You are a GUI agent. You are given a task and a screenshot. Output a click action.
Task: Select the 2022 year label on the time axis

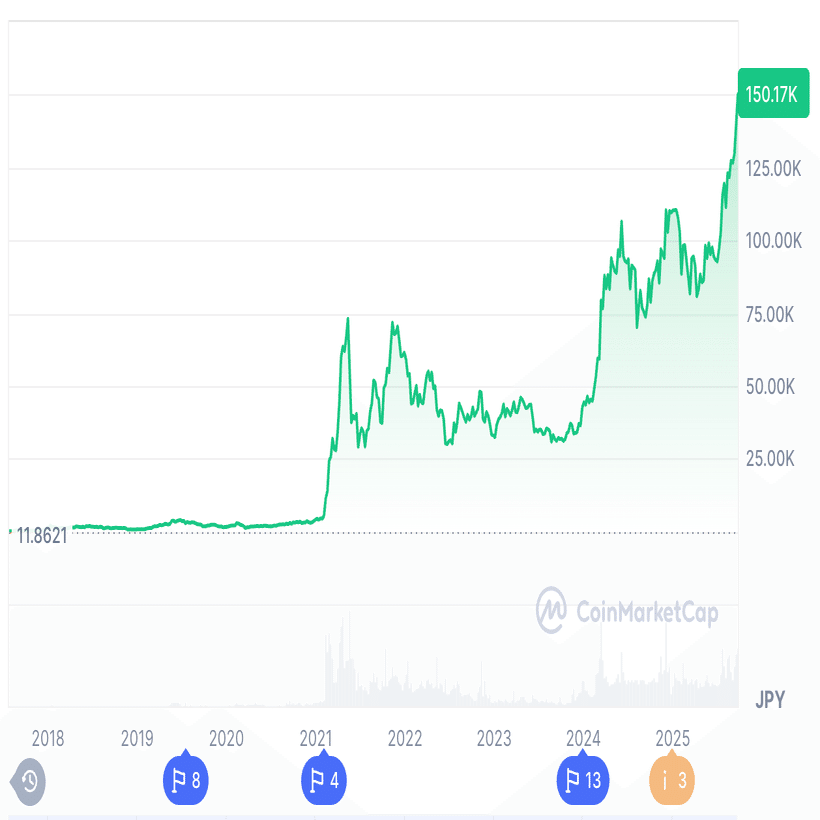pyautogui.click(x=405, y=739)
